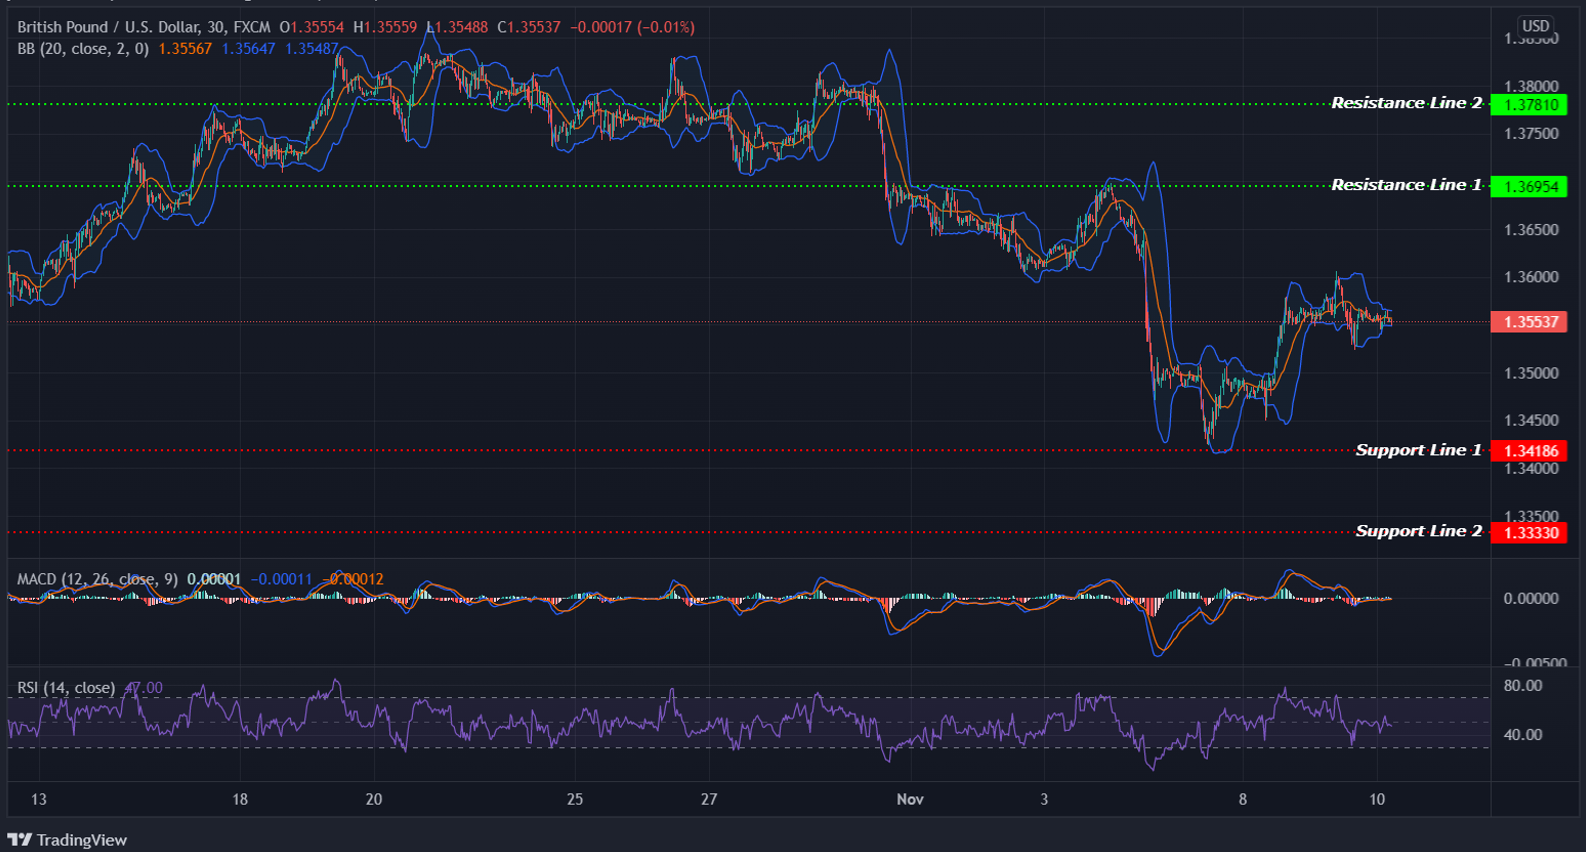Screen dimensions: 1586x852
Task: Click the 20 date label on time axis
Action: pyautogui.click(x=374, y=799)
